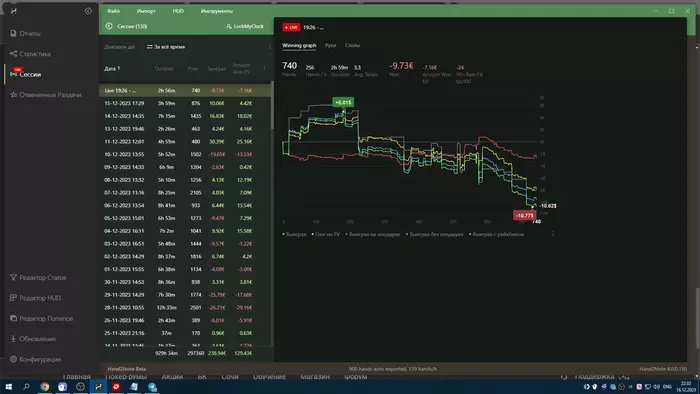
Task: Sort sessions by the Duration column
Action: coord(164,69)
